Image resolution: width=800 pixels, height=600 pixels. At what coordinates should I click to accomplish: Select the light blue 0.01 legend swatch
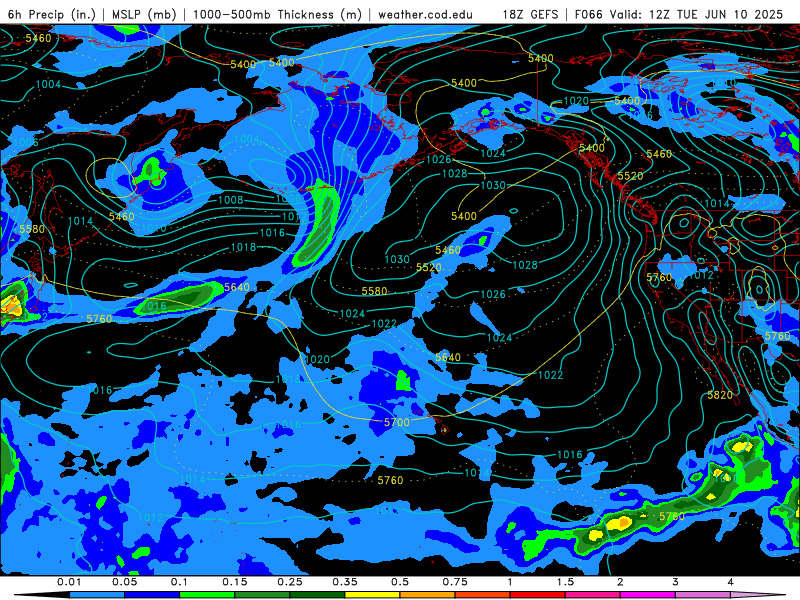97,595
